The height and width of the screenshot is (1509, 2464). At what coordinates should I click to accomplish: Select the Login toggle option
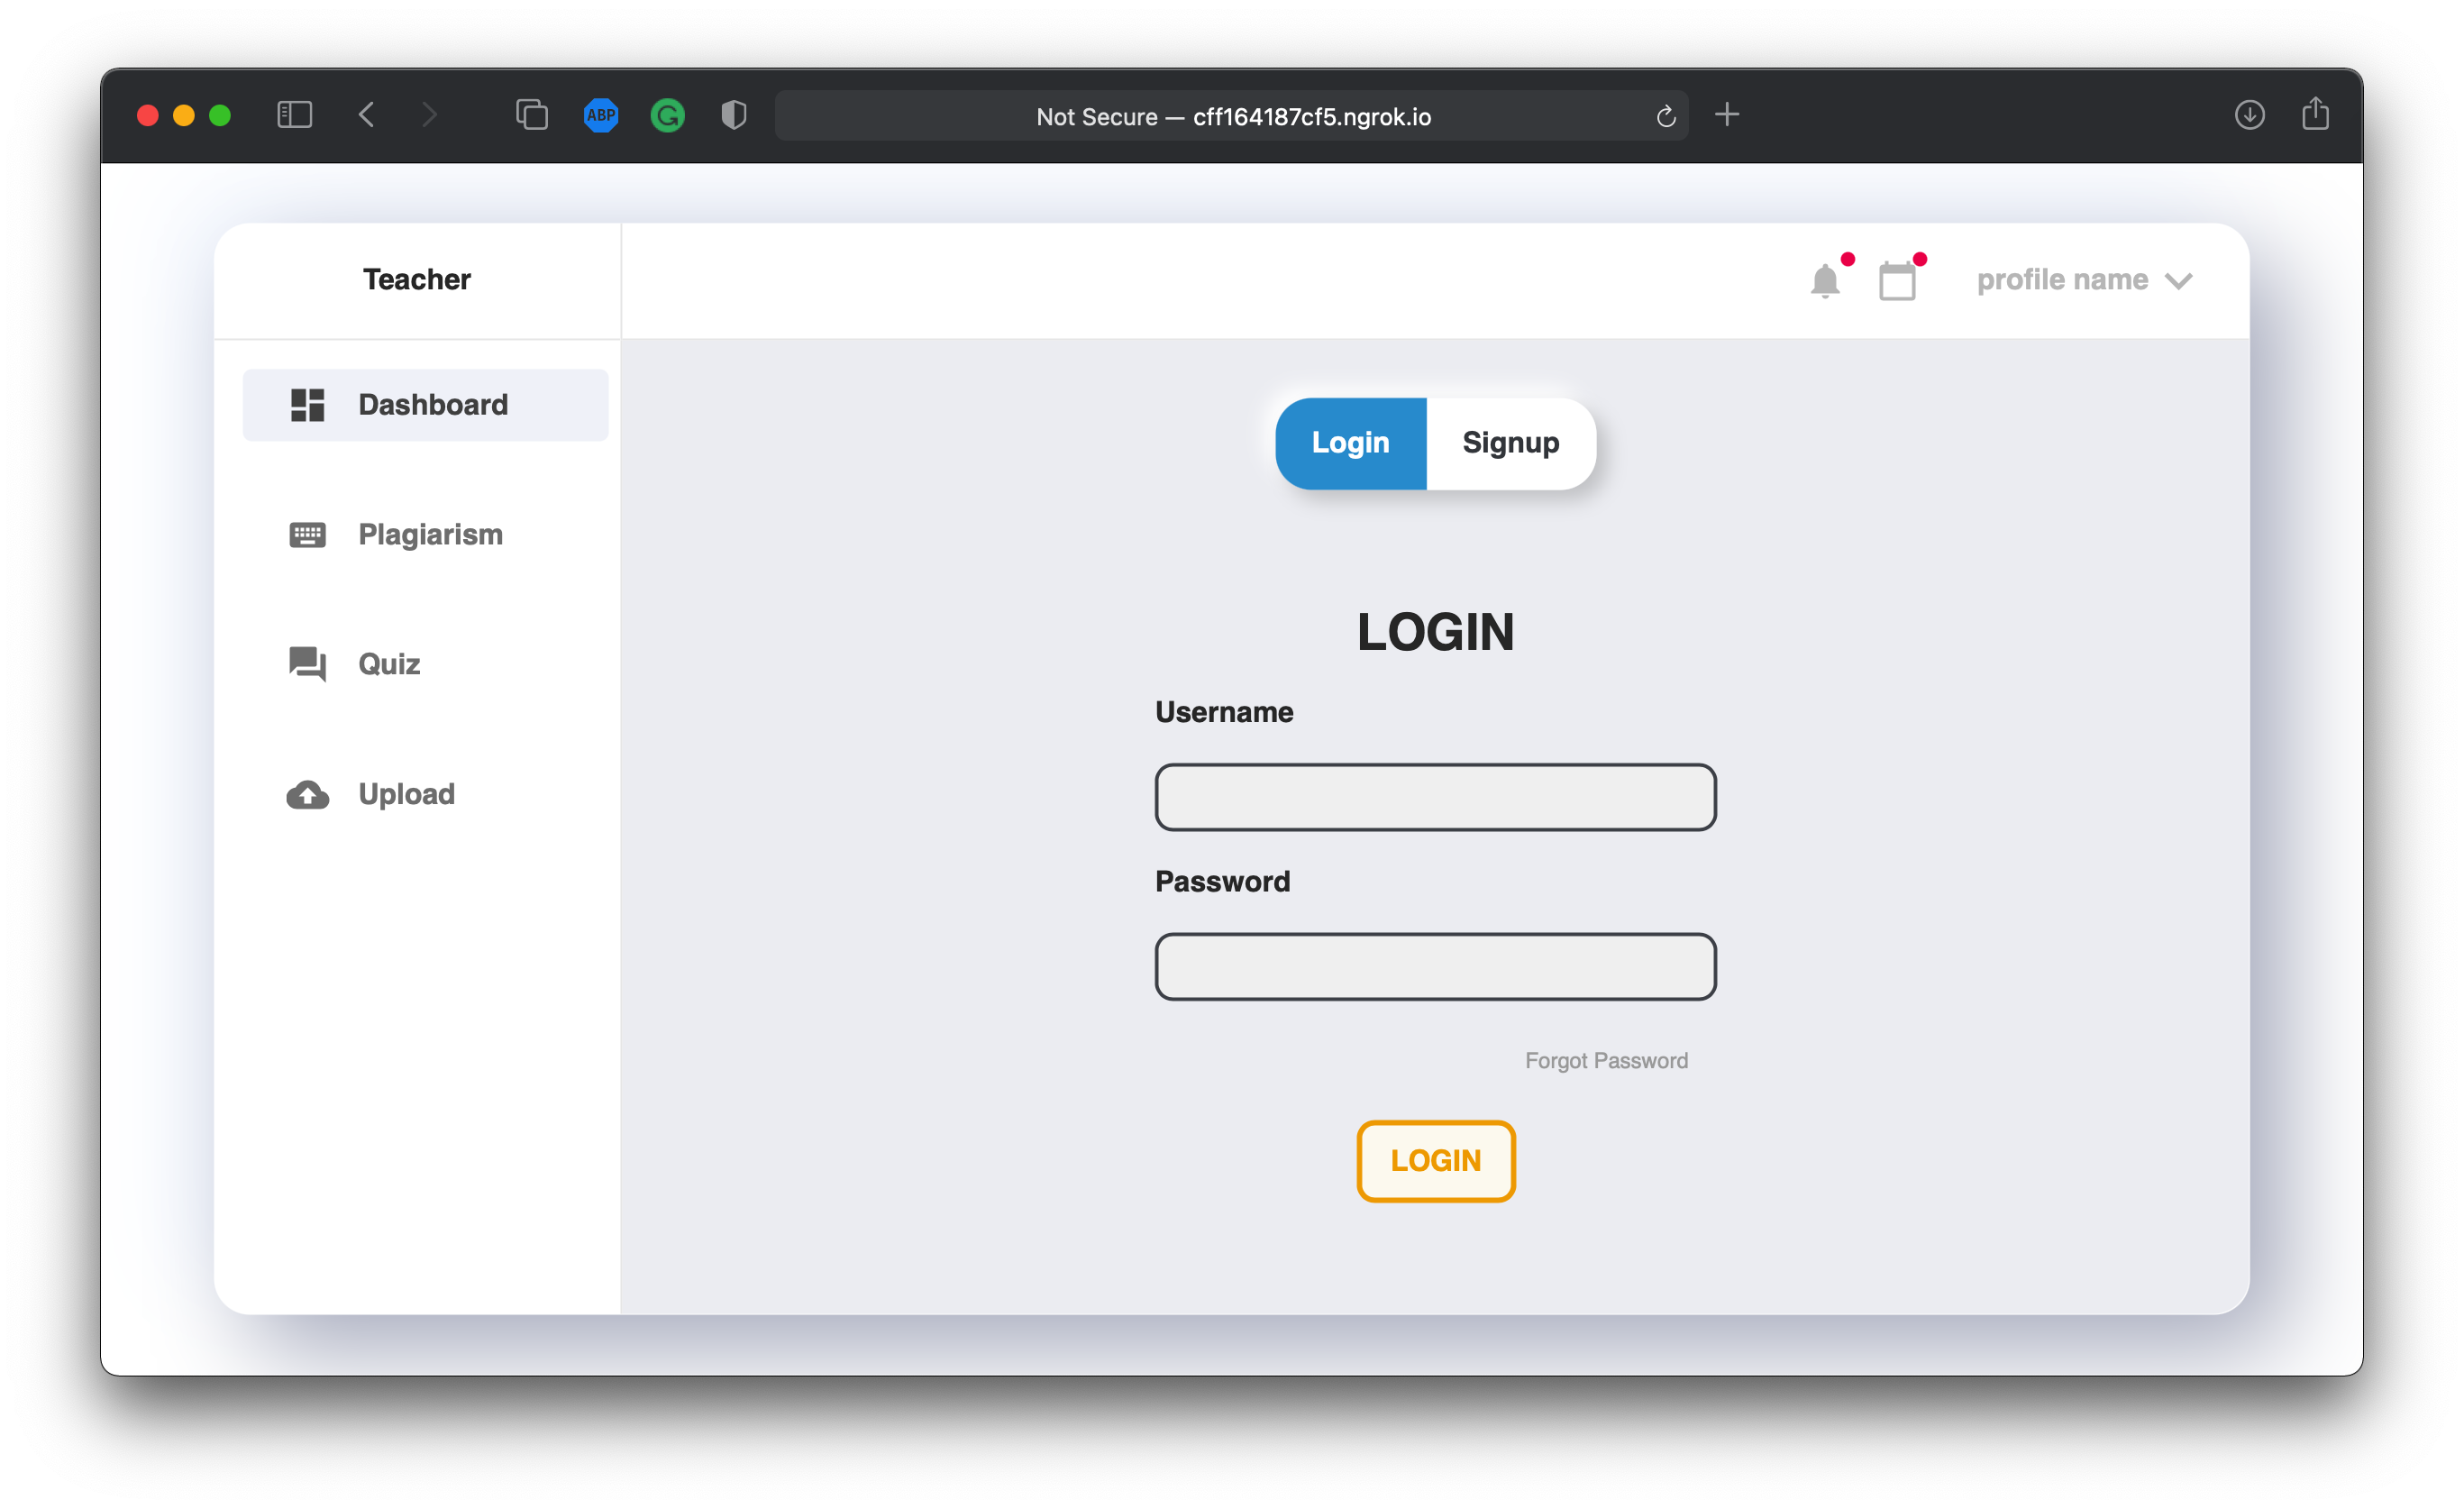pos(1350,443)
